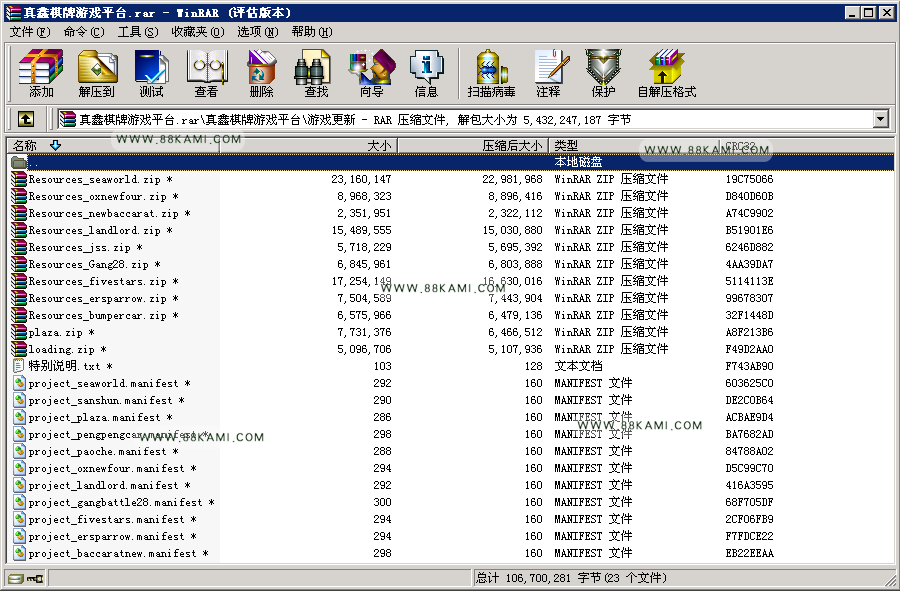Click the Add (添加) toolbar icon
The height and width of the screenshot is (591, 900).
coord(41,73)
